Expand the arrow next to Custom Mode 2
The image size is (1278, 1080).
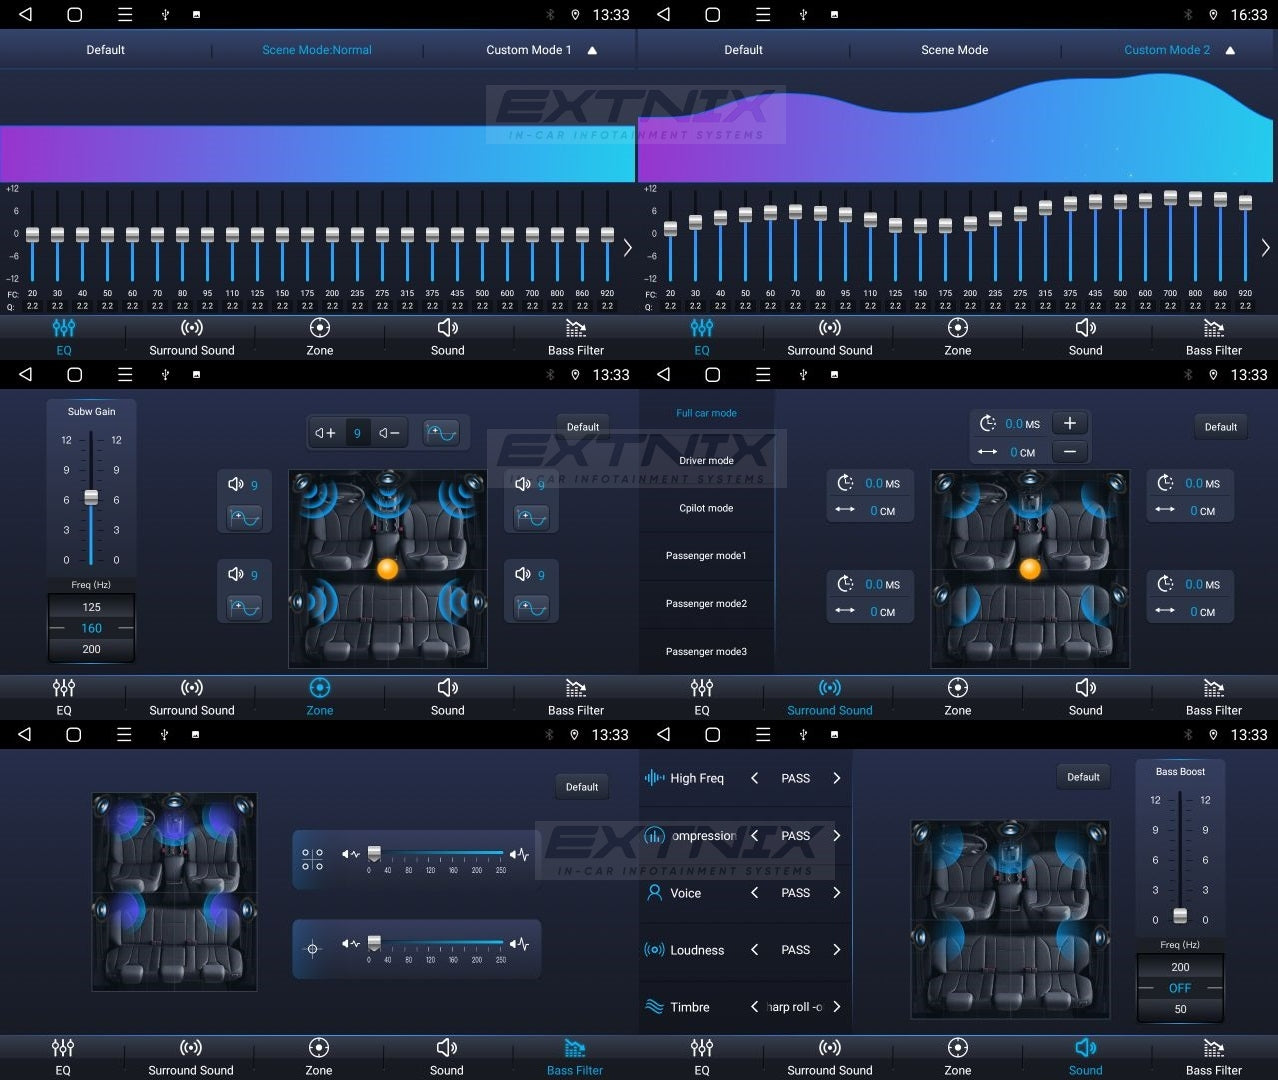point(1230,50)
